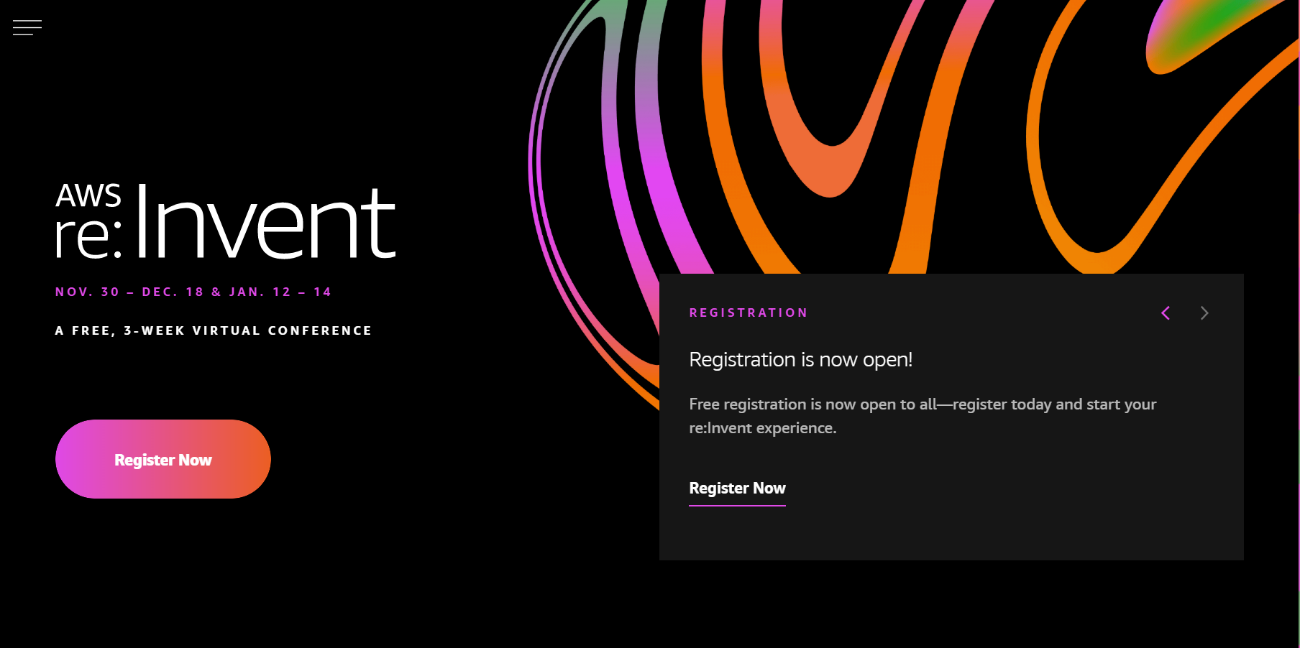1300x648 pixels.
Task: Open the hamburger menu icon
Action: [x=27, y=27]
